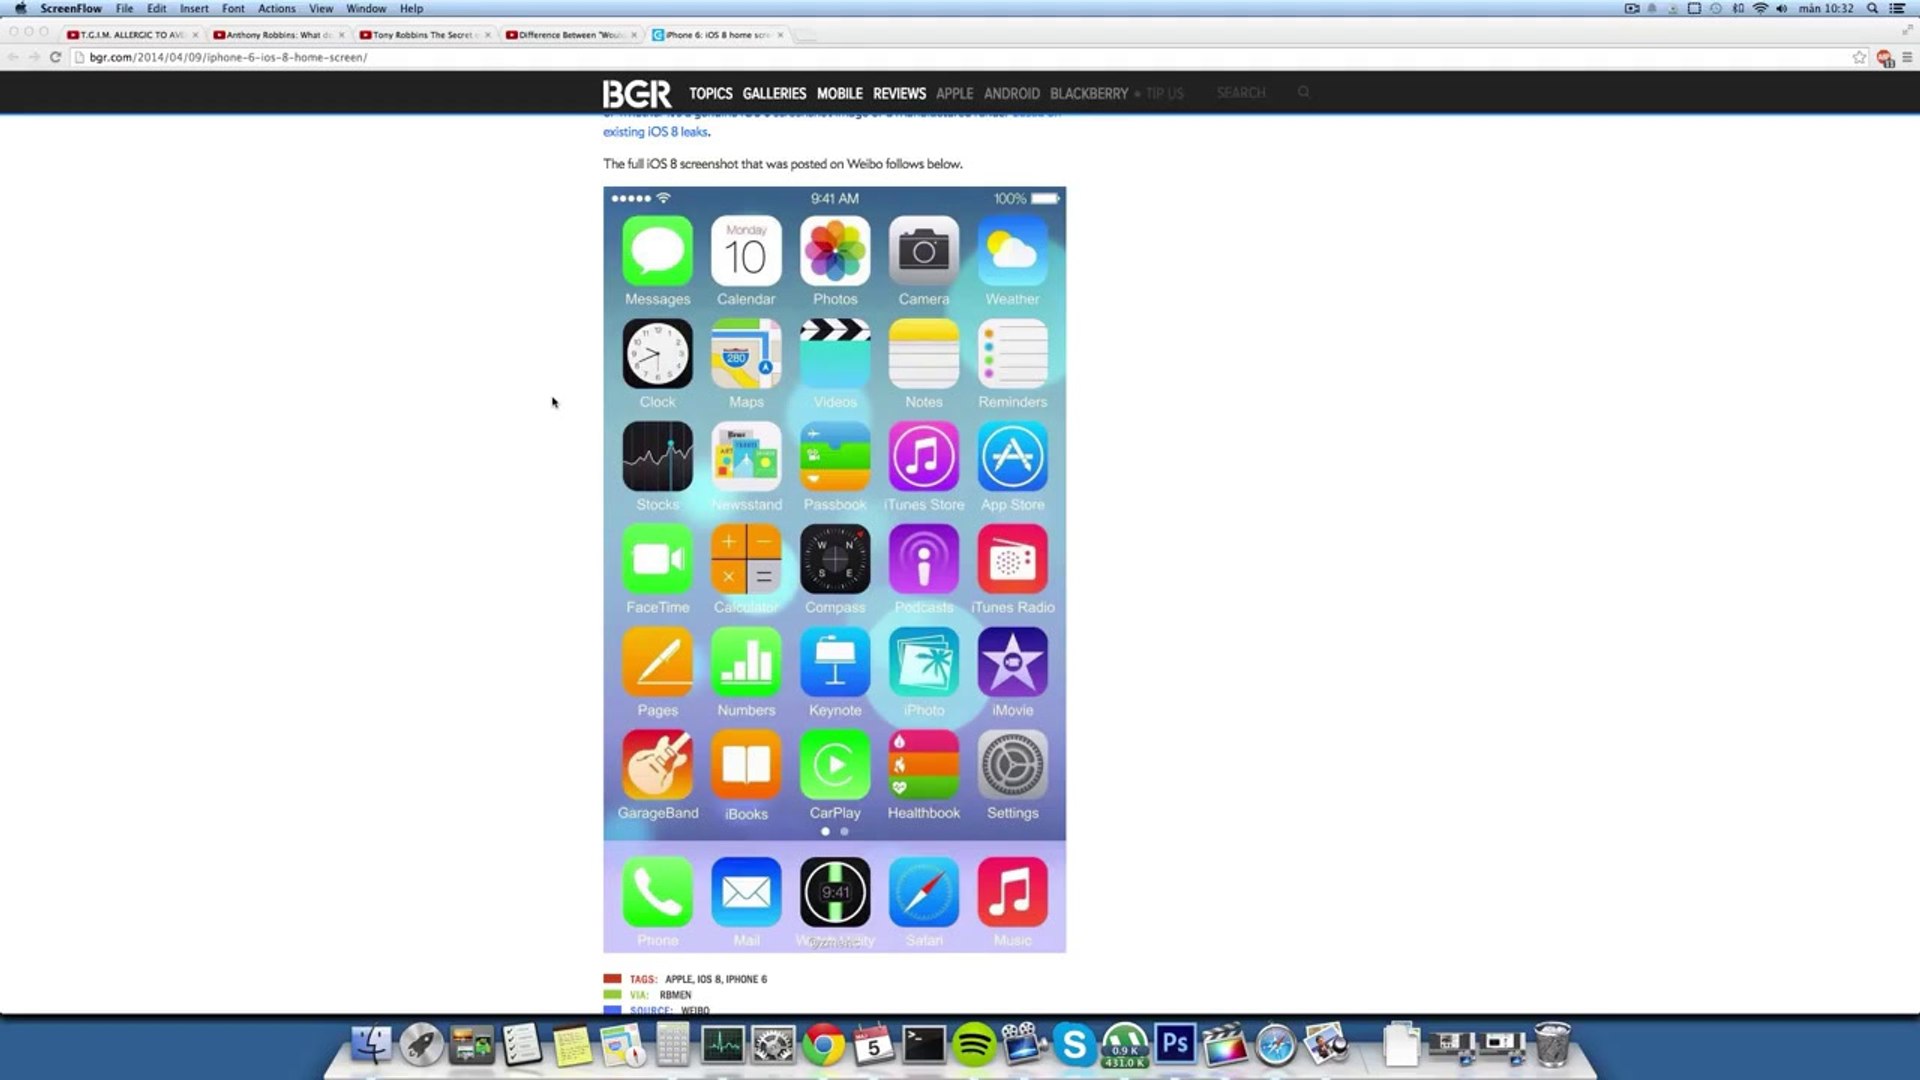Bookmark this page with the star icon

click(1859, 57)
